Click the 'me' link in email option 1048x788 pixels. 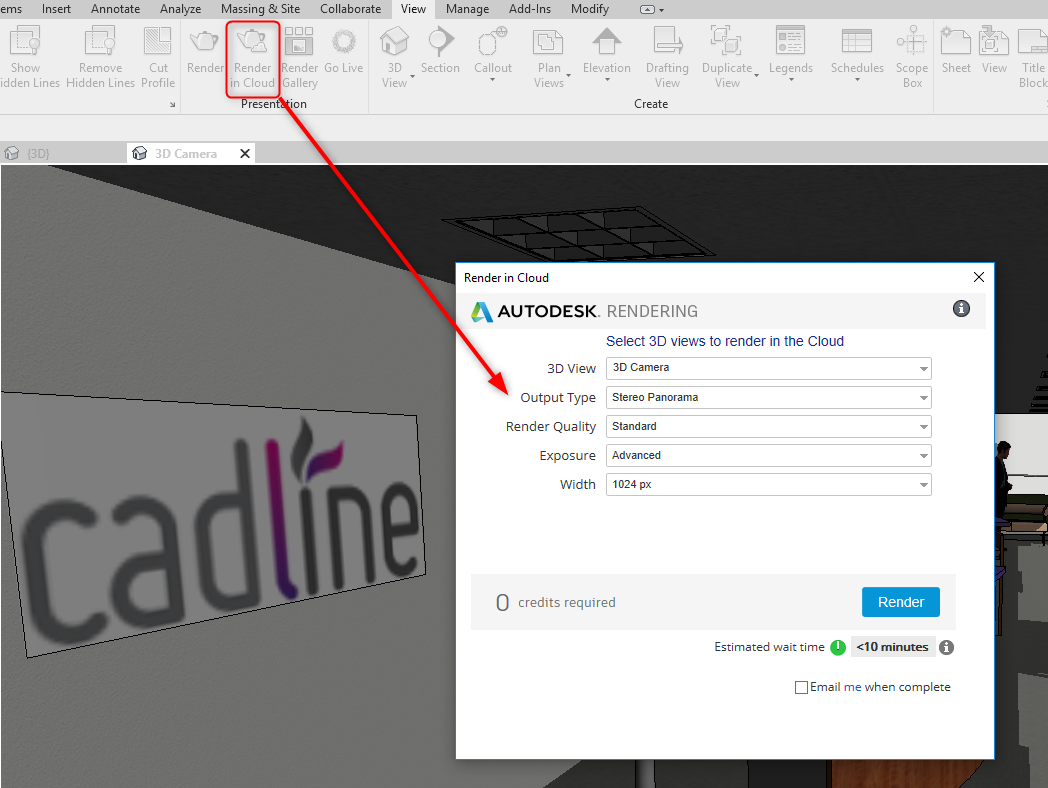tap(852, 687)
